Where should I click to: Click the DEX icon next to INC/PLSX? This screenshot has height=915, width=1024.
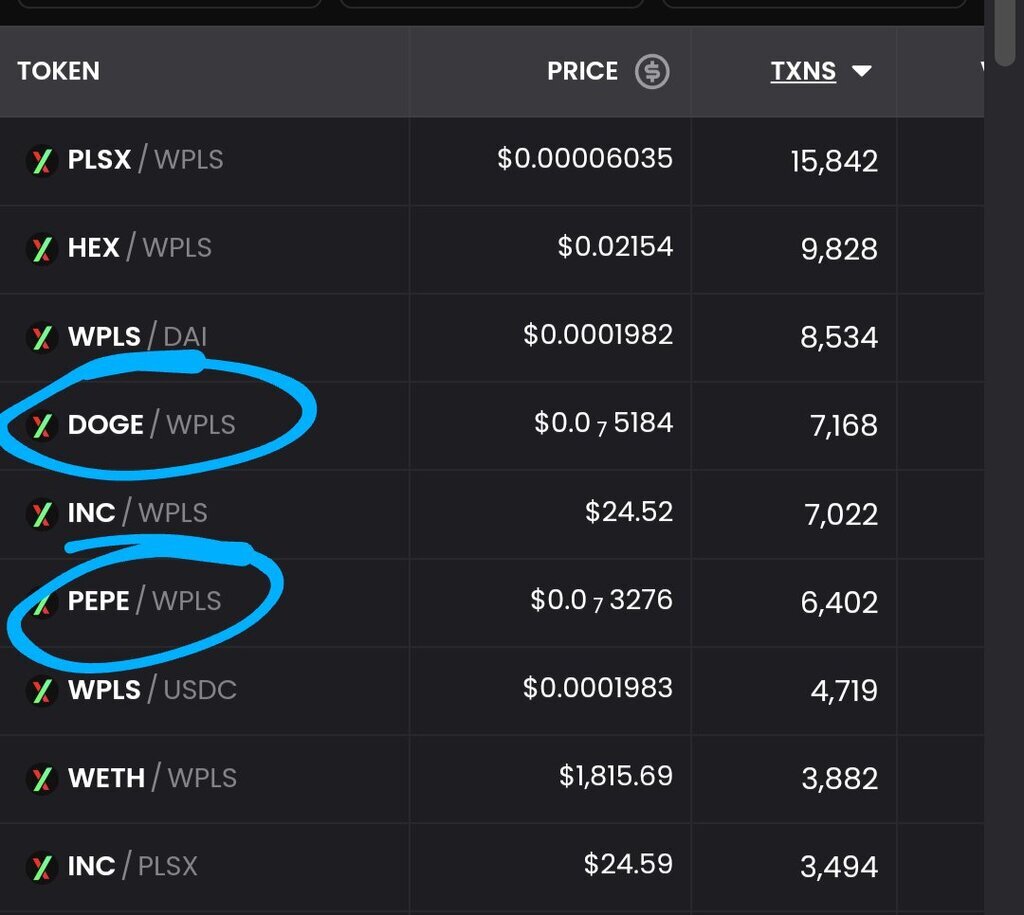[x=41, y=866]
